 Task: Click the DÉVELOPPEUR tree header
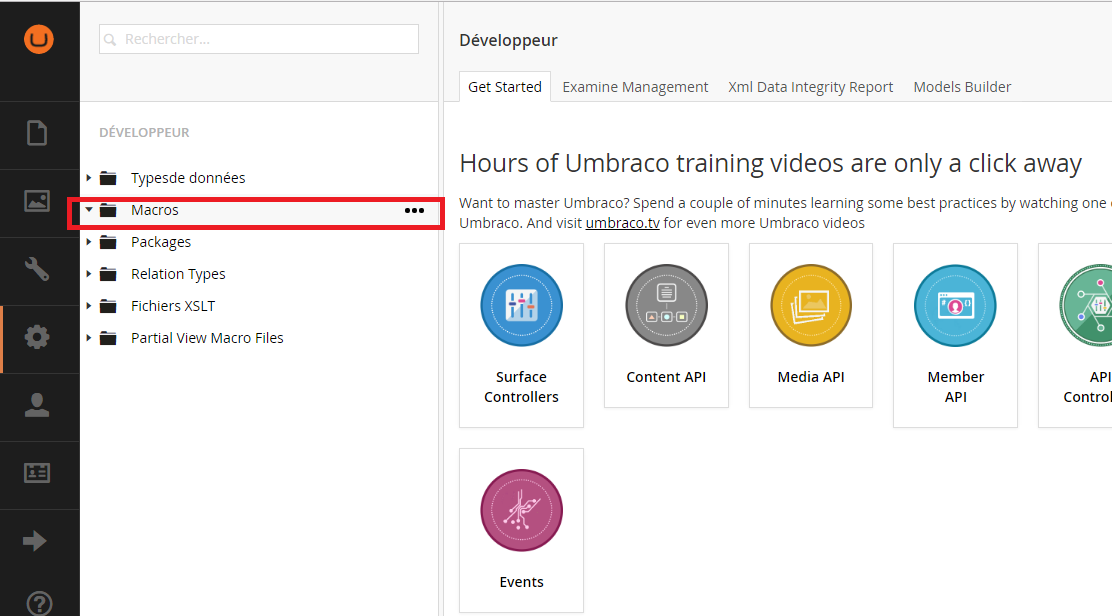point(144,133)
